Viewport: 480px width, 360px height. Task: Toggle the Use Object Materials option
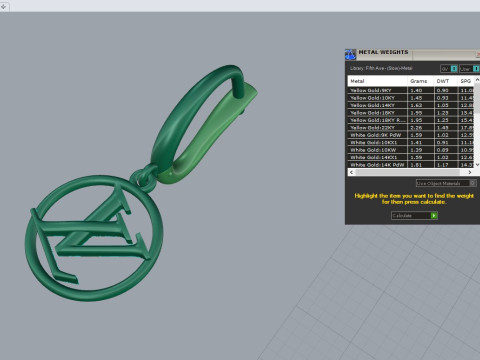[x=446, y=183]
